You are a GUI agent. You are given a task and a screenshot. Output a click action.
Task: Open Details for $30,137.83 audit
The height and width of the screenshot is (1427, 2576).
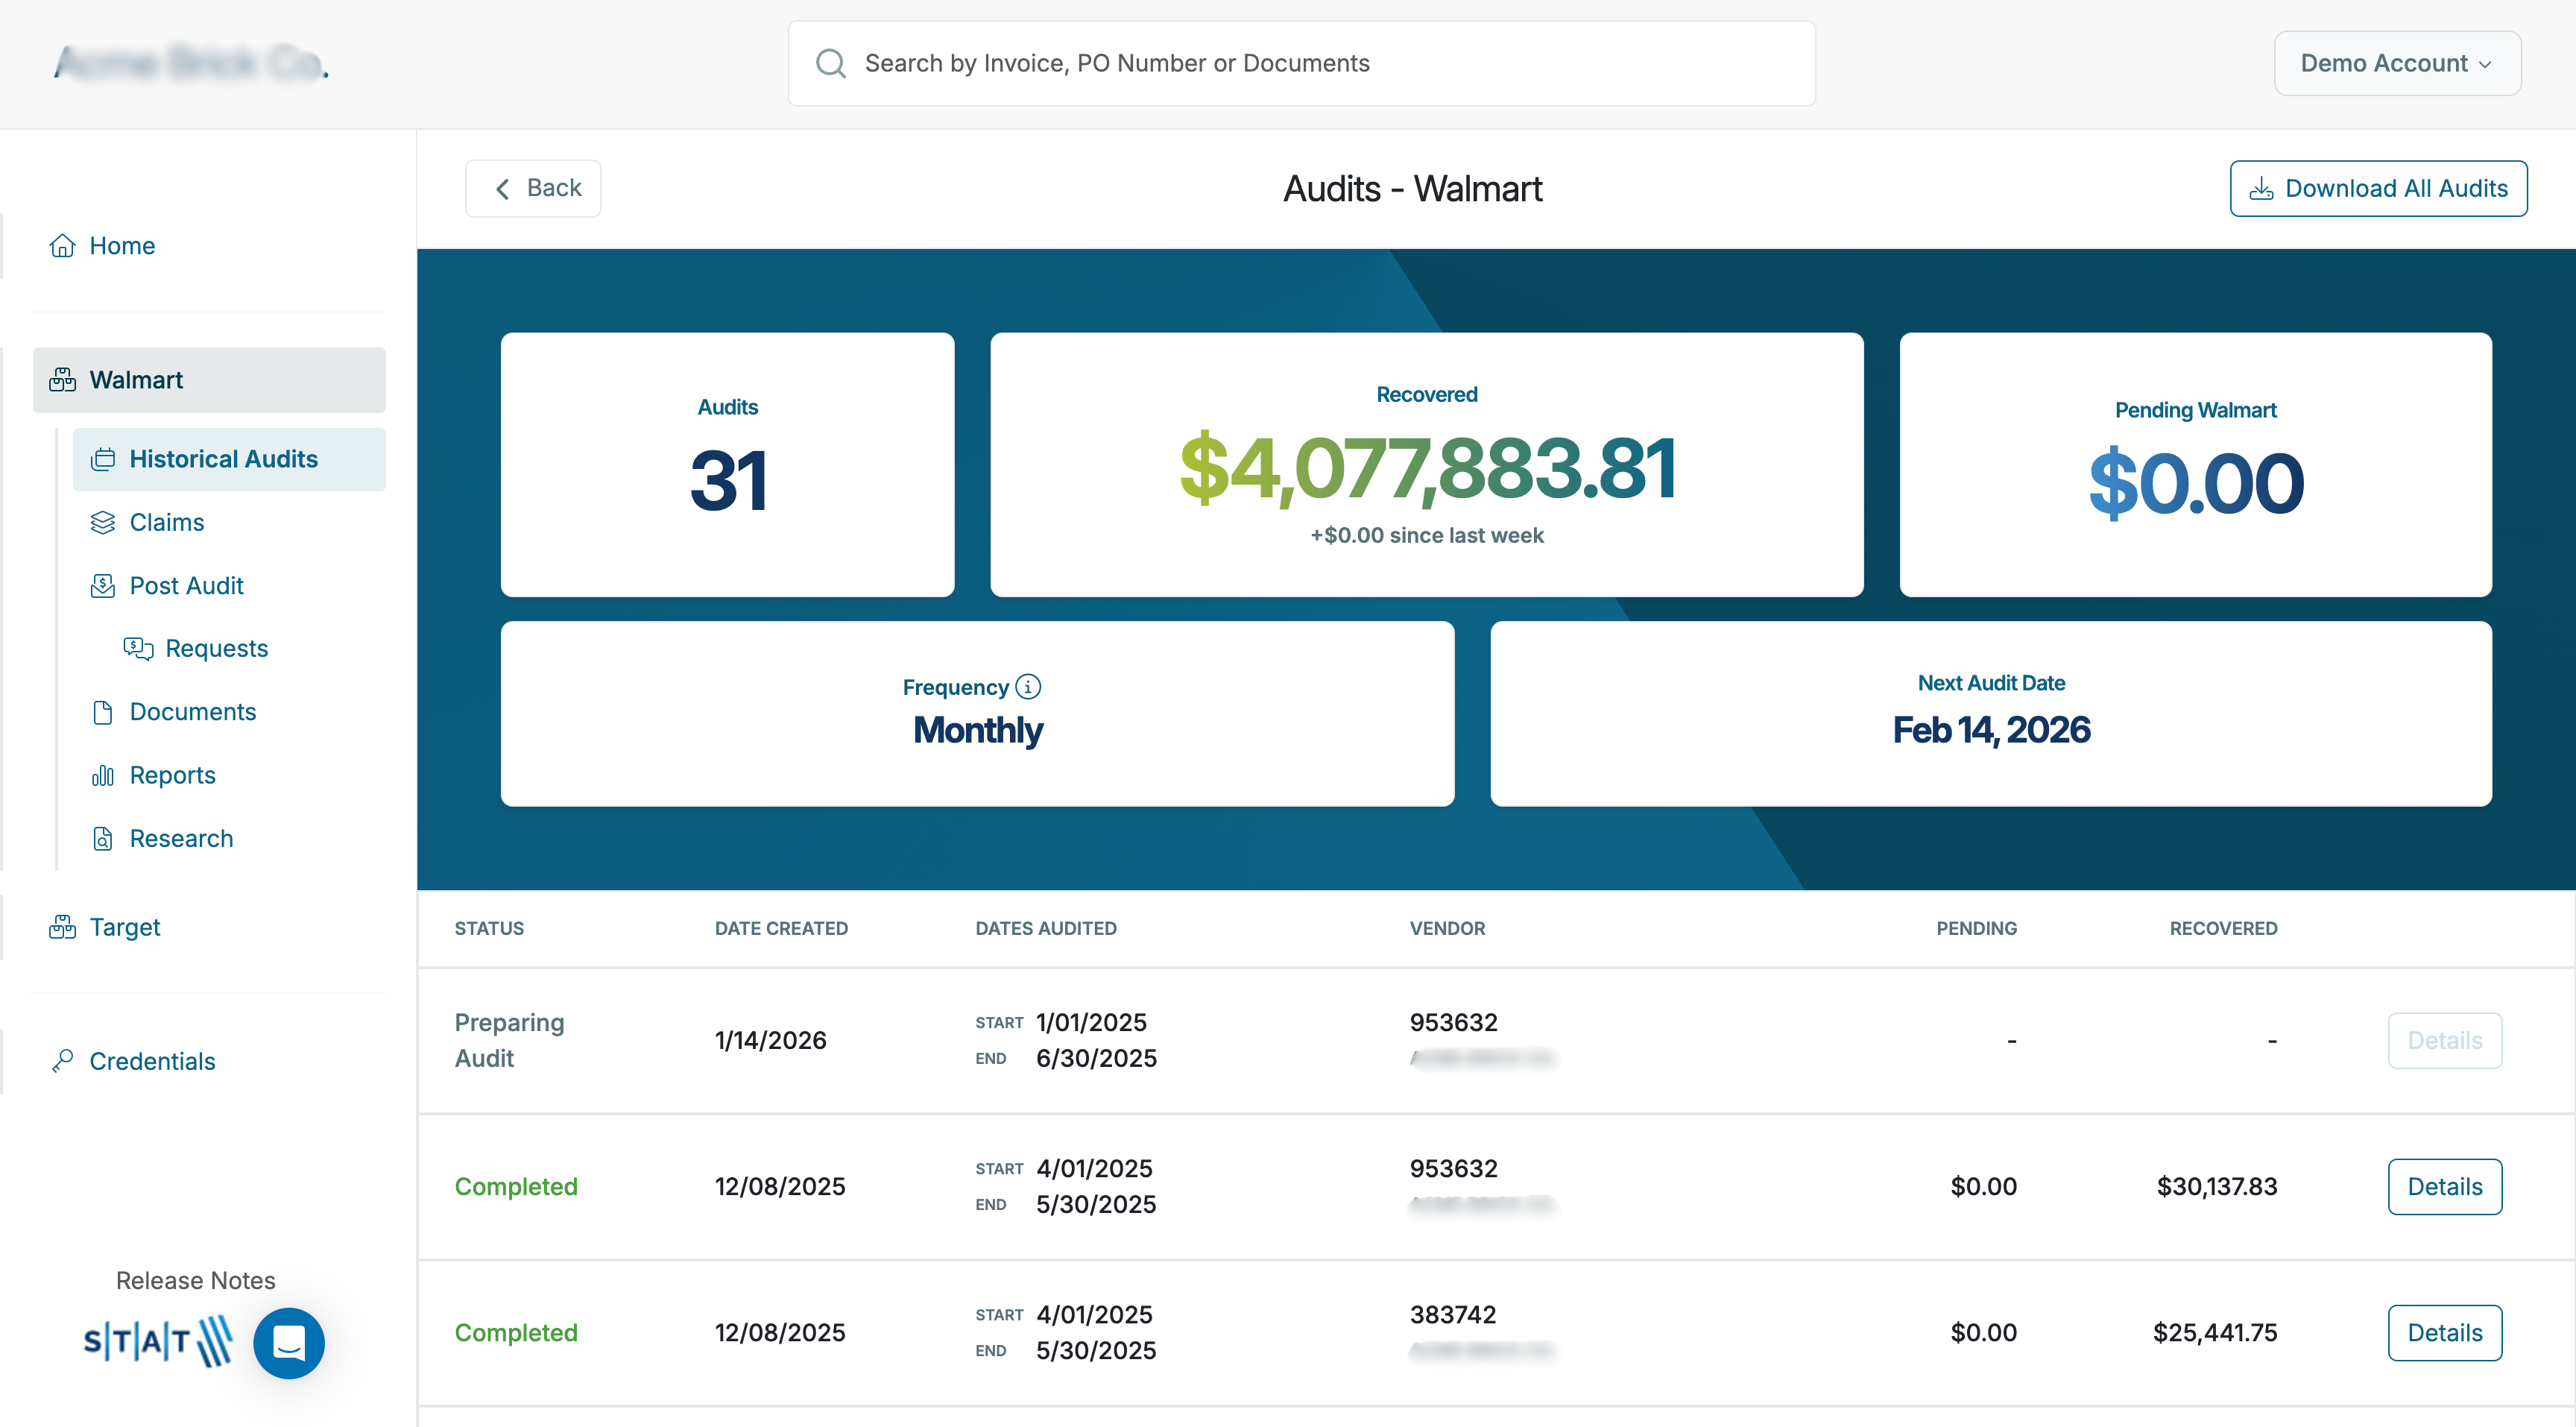click(x=2444, y=1187)
